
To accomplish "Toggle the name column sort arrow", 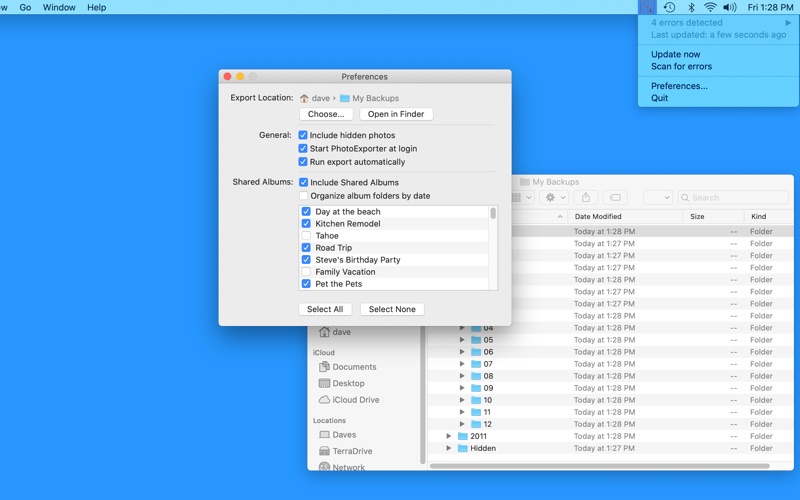I will (560, 217).
